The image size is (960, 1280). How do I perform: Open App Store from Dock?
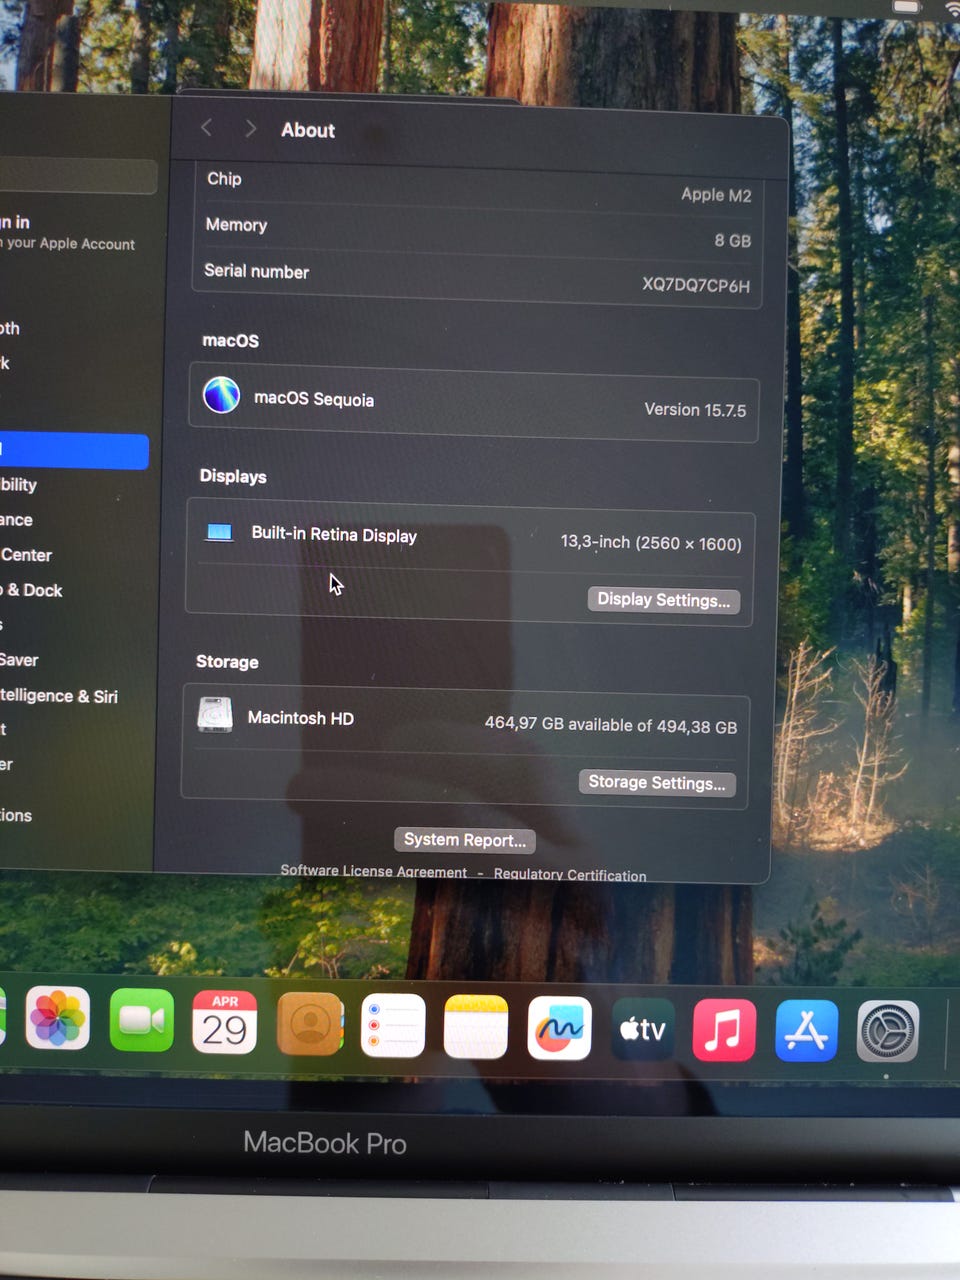point(807,1031)
